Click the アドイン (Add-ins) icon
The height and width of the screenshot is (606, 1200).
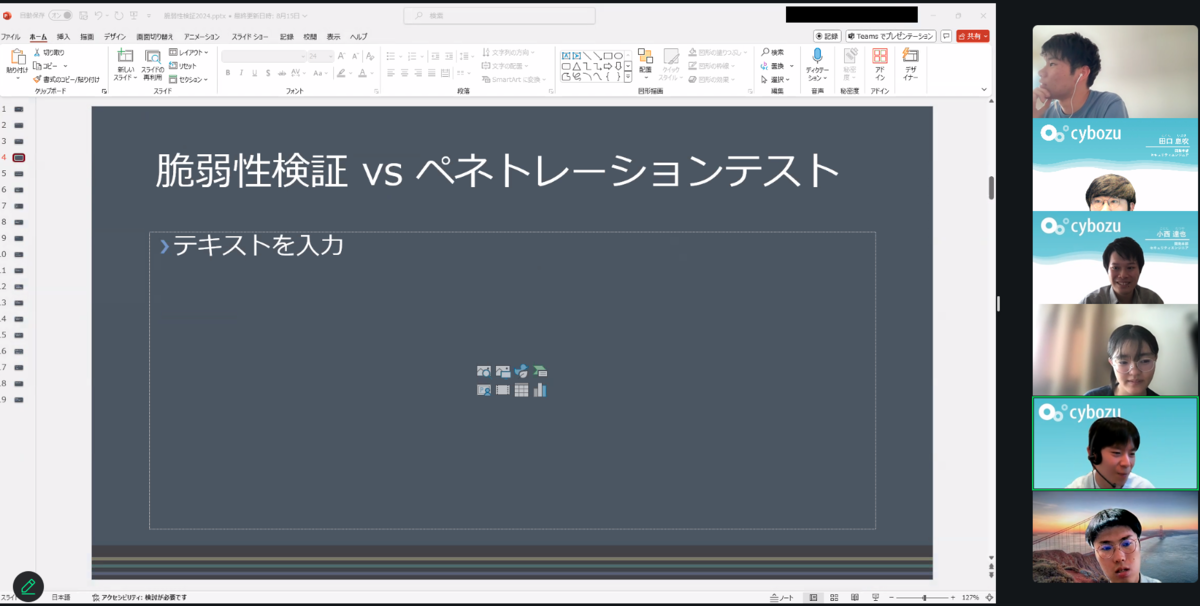pyautogui.click(x=878, y=58)
